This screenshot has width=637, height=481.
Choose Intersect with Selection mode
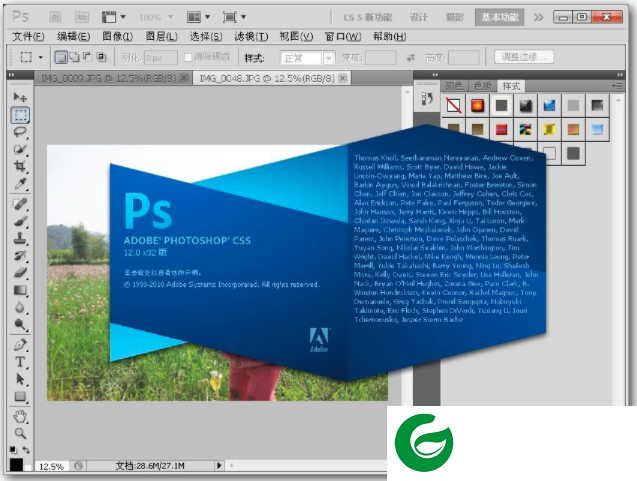(101, 57)
